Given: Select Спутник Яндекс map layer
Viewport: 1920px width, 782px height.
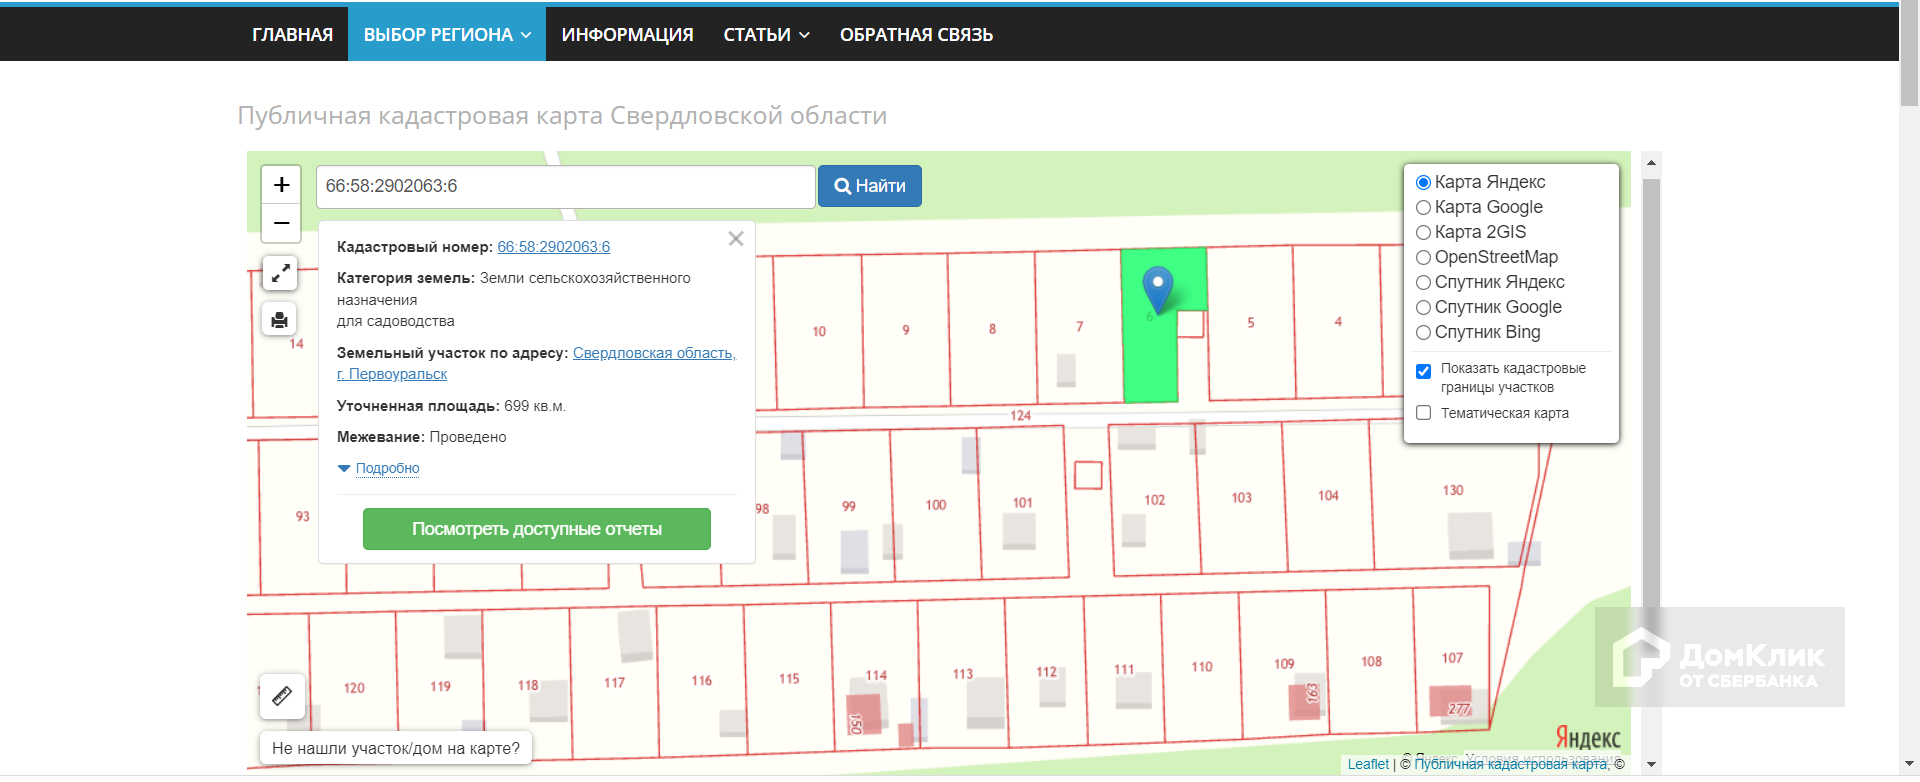Looking at the screenshot, I should pos(1423,283).
